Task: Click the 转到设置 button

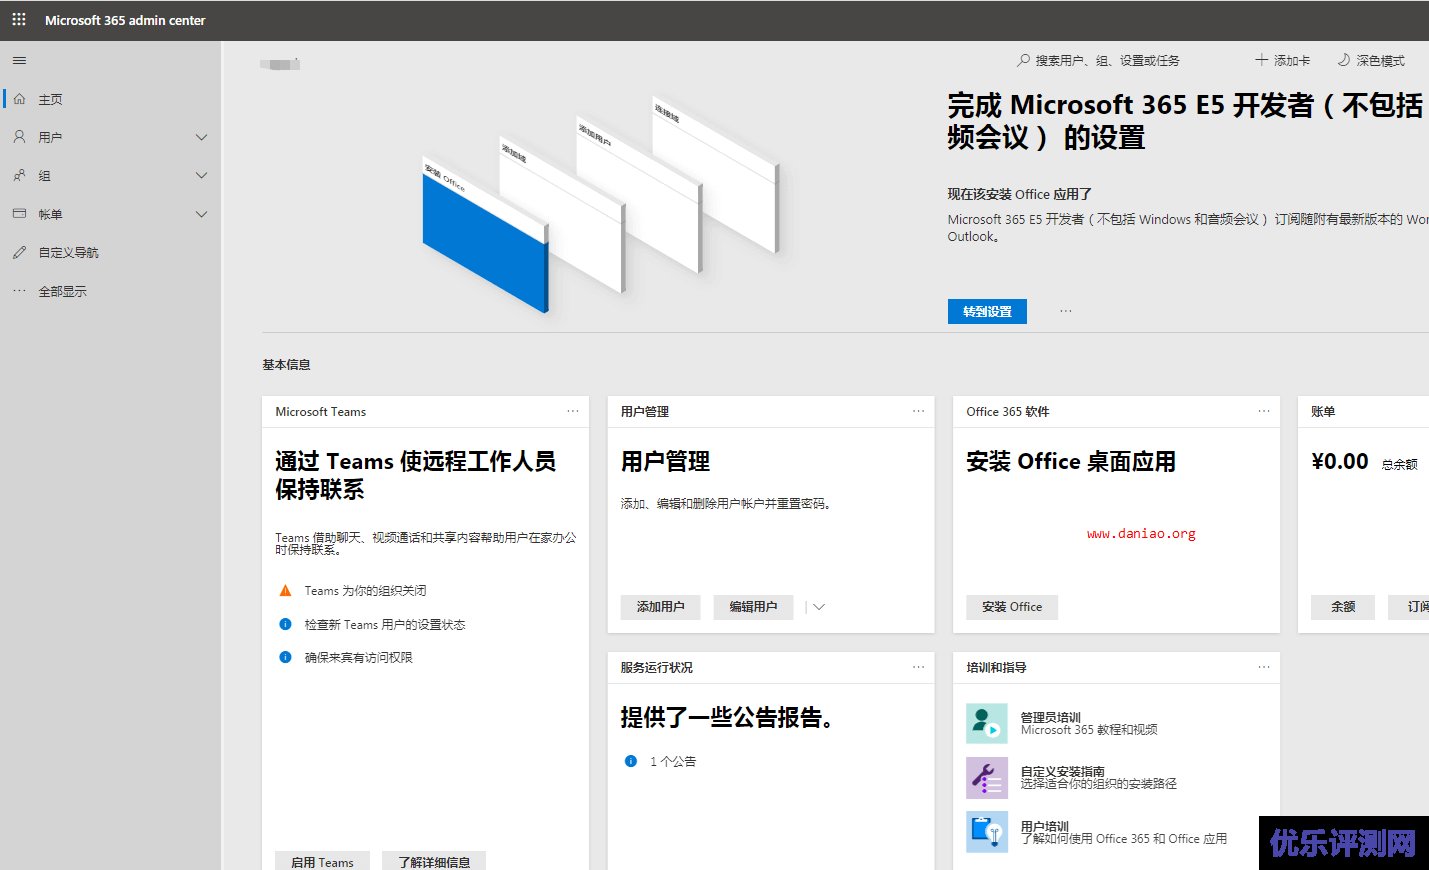Action: [987, 311]
